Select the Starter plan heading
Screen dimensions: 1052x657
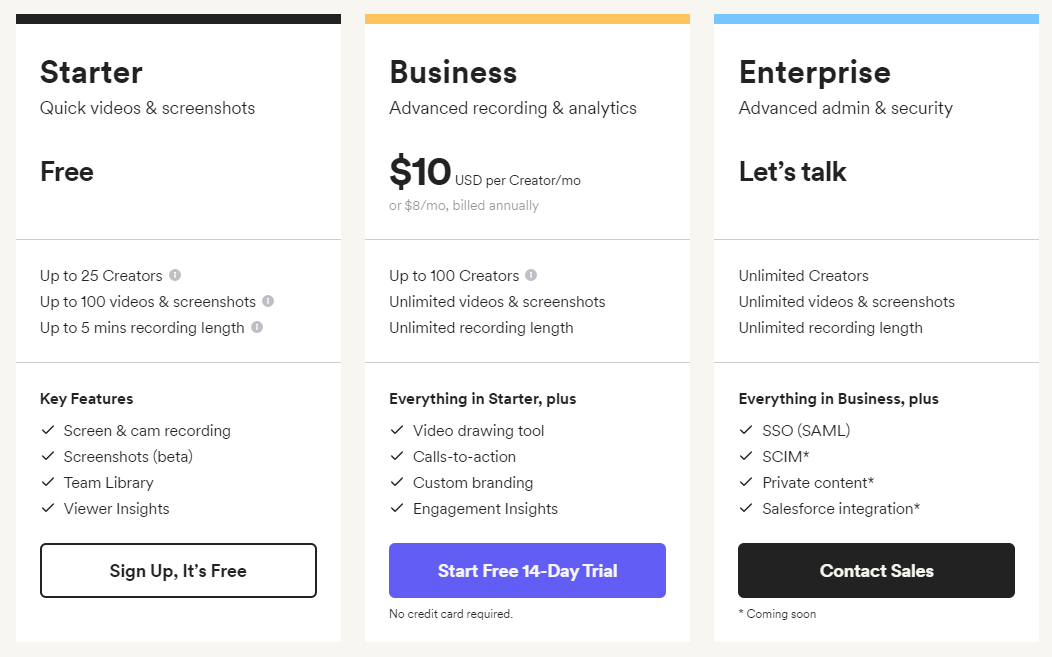[91, 72]
